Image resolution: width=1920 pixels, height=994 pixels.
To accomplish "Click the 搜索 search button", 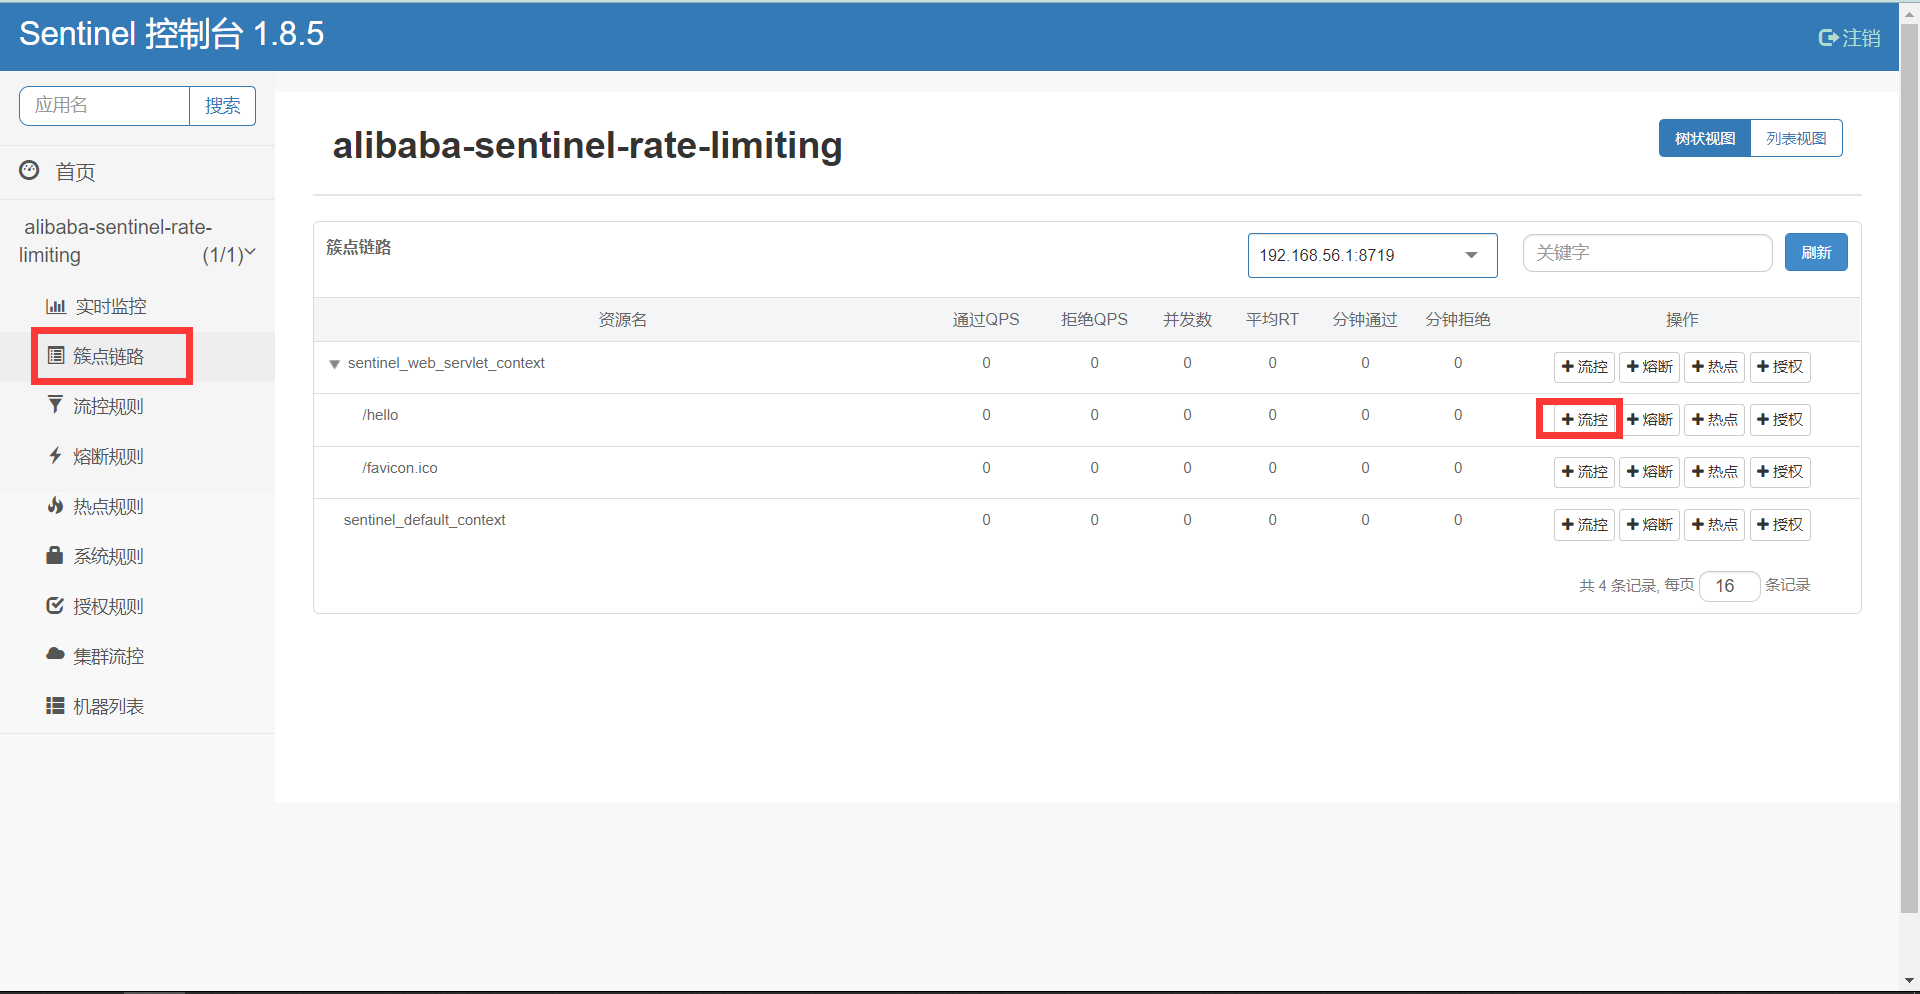I will [x=222, y=106].
